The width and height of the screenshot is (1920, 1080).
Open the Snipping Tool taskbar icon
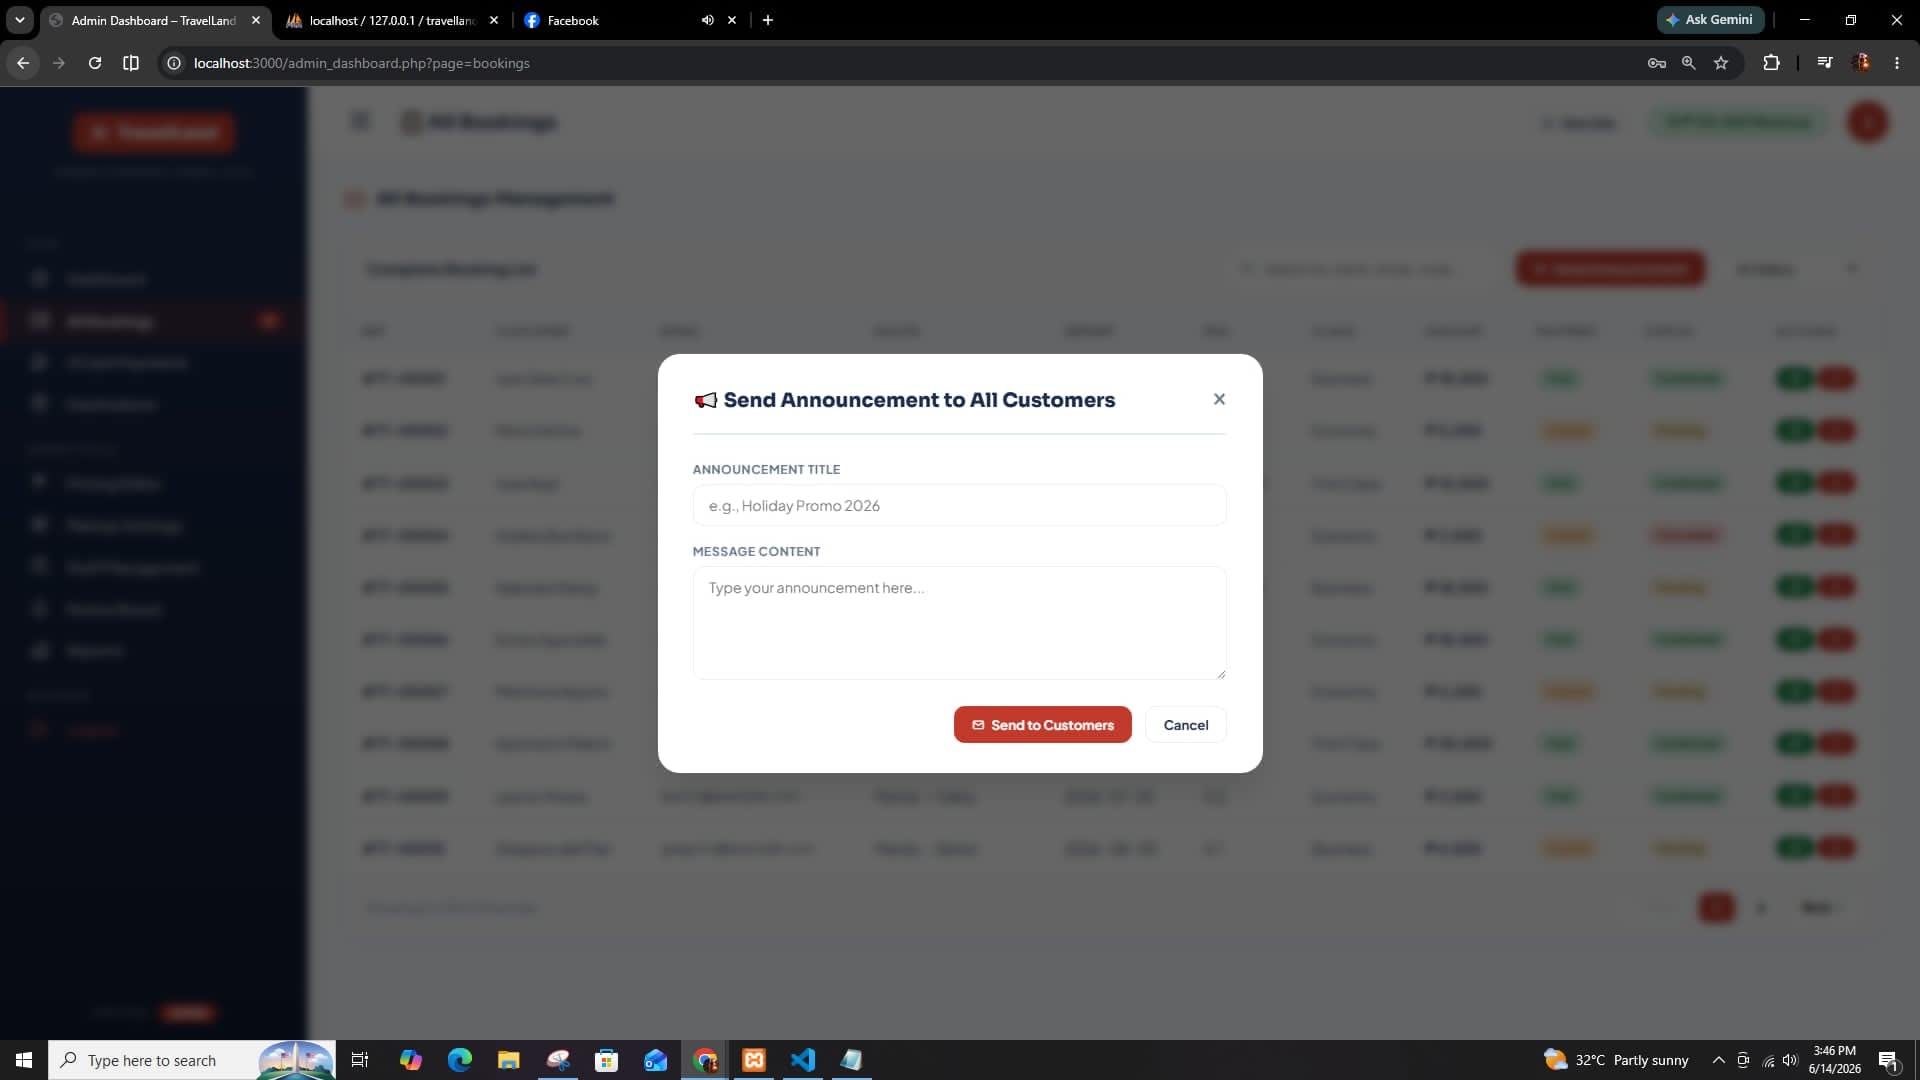click(x=558, y=1060)
